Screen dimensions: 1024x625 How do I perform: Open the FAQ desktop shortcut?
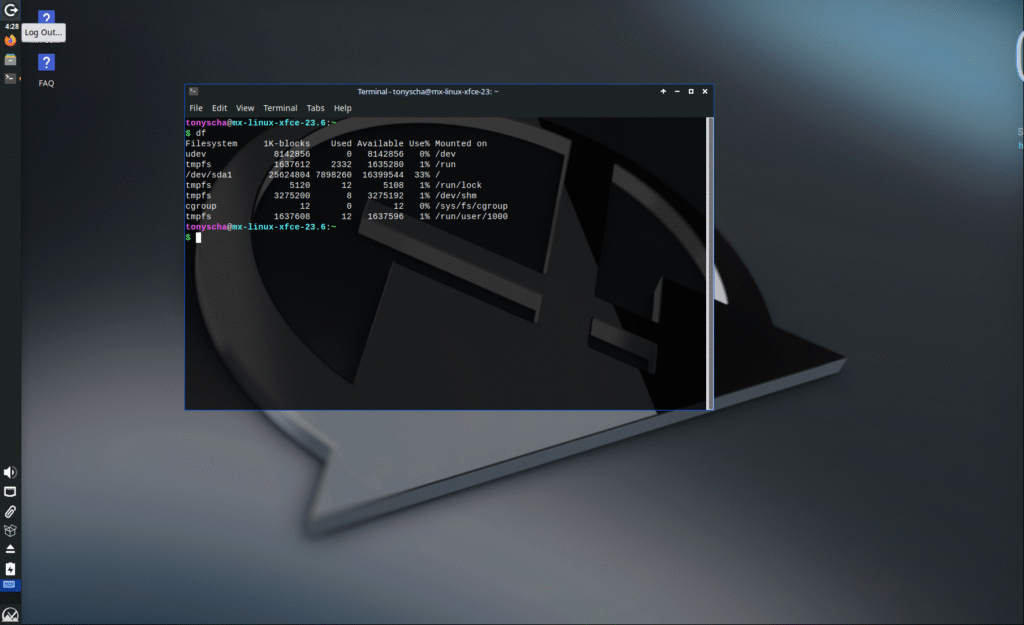click(x=46, y=71)
